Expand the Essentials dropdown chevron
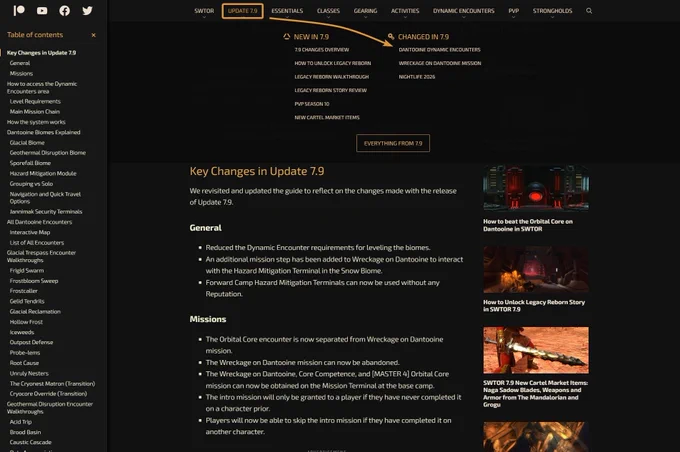The width and height of the screenshot is (680, 452). pos(287,17)
